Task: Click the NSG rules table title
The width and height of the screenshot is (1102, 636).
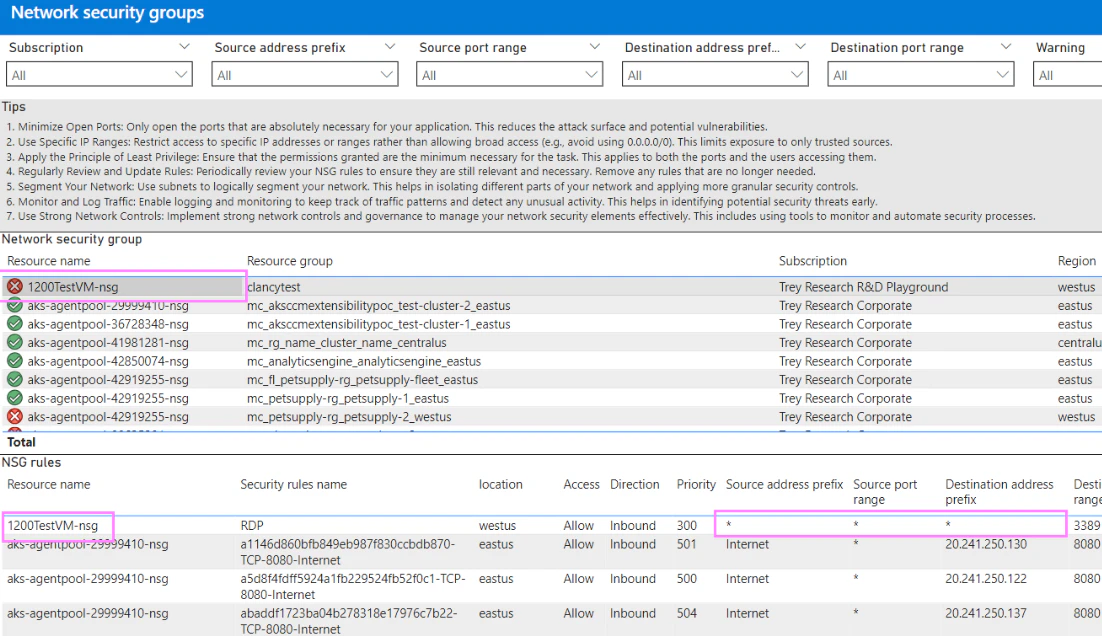Action: (x=31, y=462)
